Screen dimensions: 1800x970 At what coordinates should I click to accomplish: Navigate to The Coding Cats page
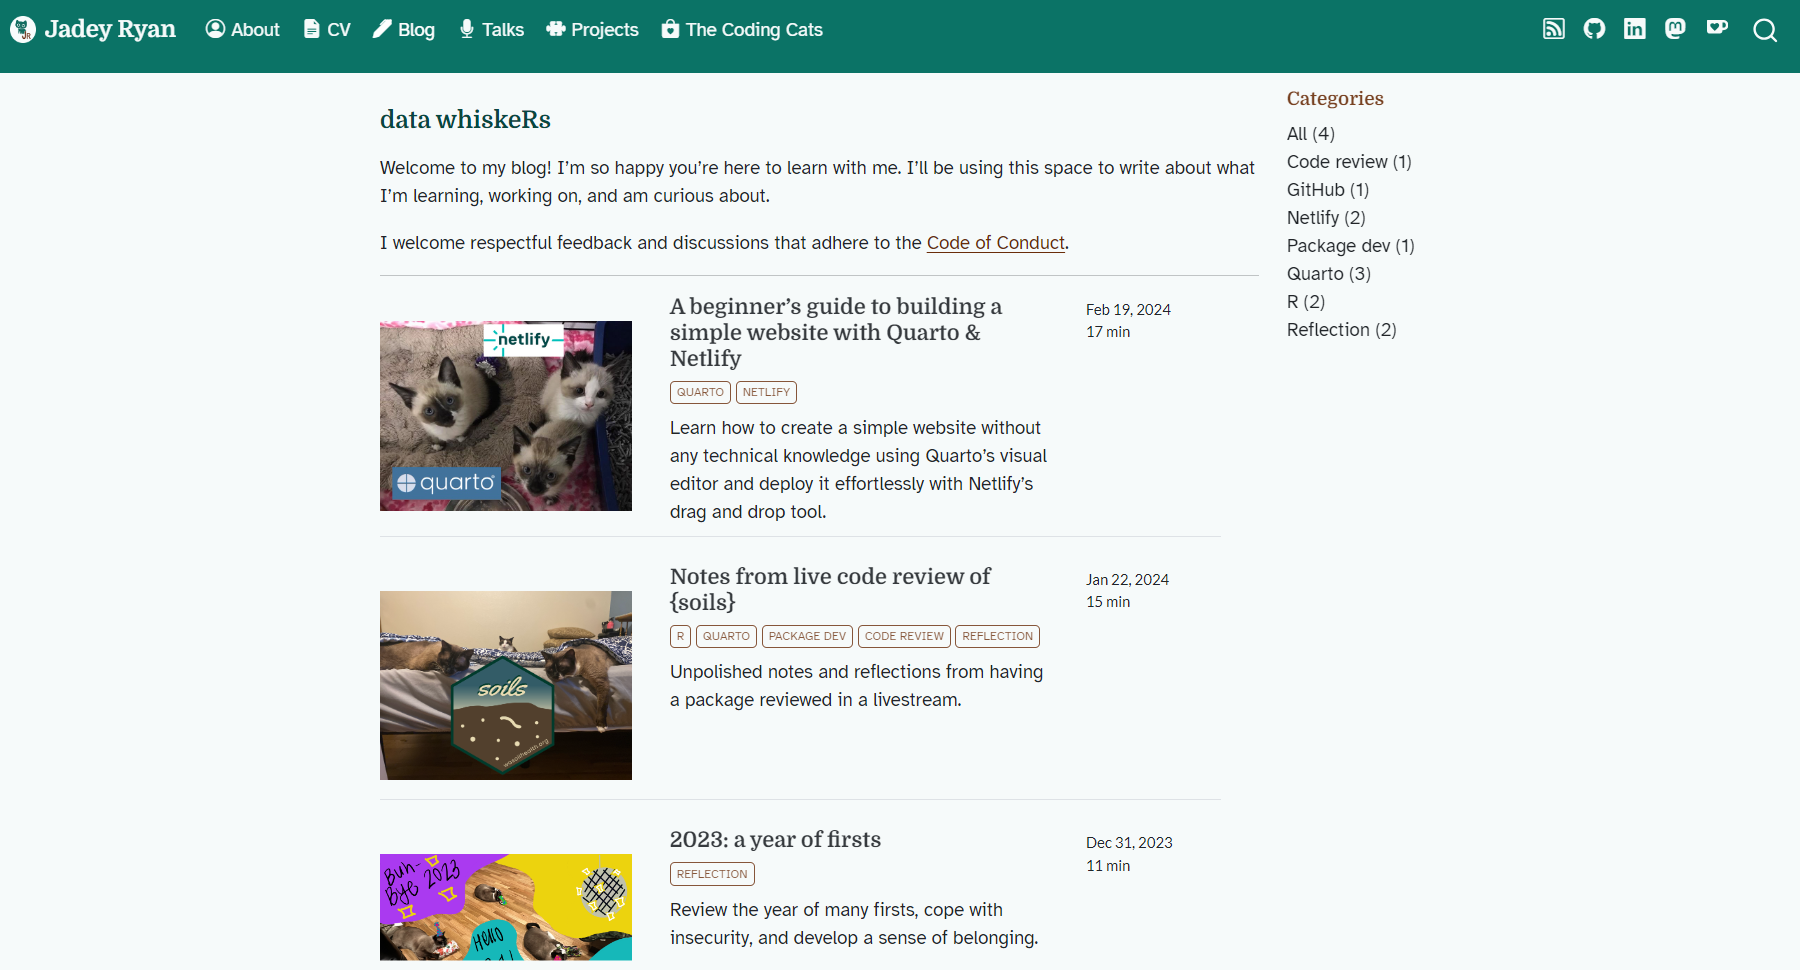click(742, 30)
